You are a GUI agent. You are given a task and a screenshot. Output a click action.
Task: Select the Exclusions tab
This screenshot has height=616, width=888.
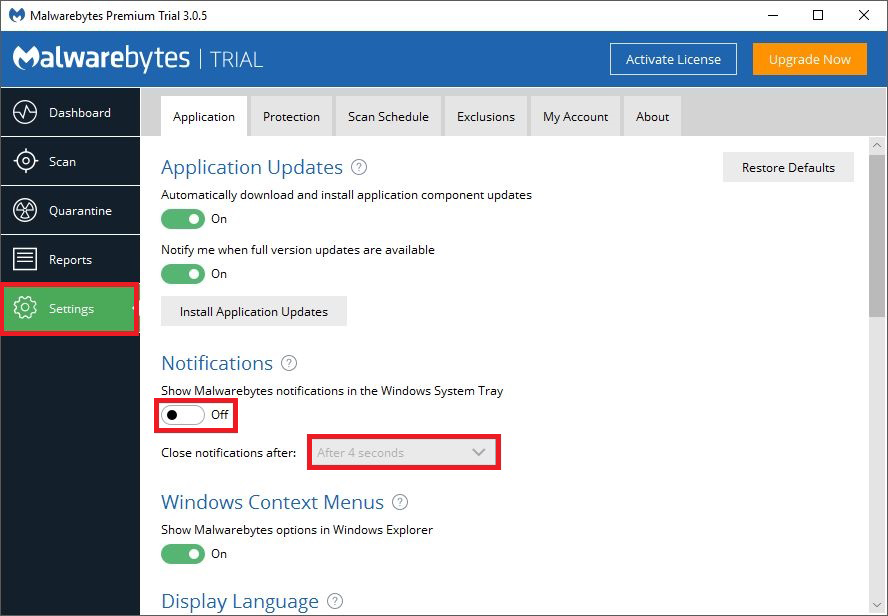point(486,117)
